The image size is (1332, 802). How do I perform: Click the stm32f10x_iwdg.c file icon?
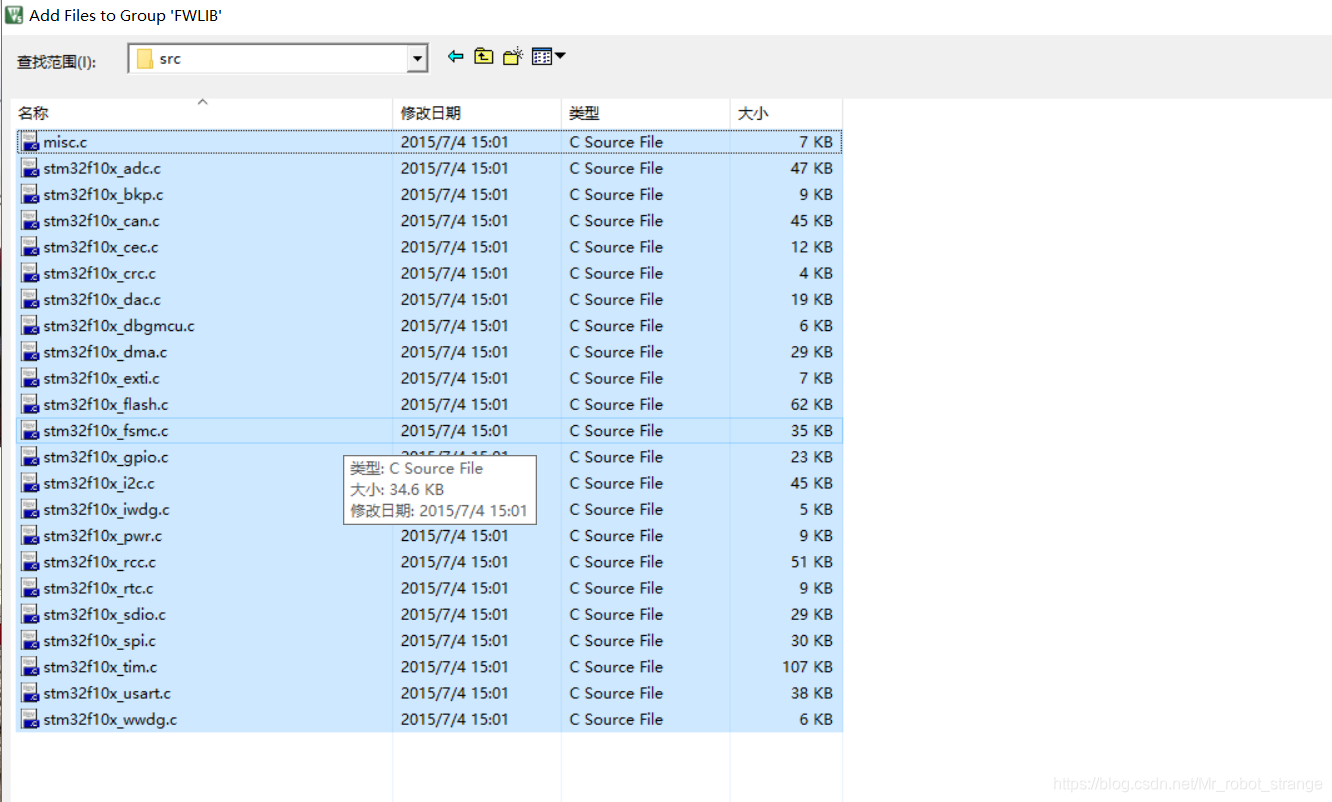tap(30, 509)
